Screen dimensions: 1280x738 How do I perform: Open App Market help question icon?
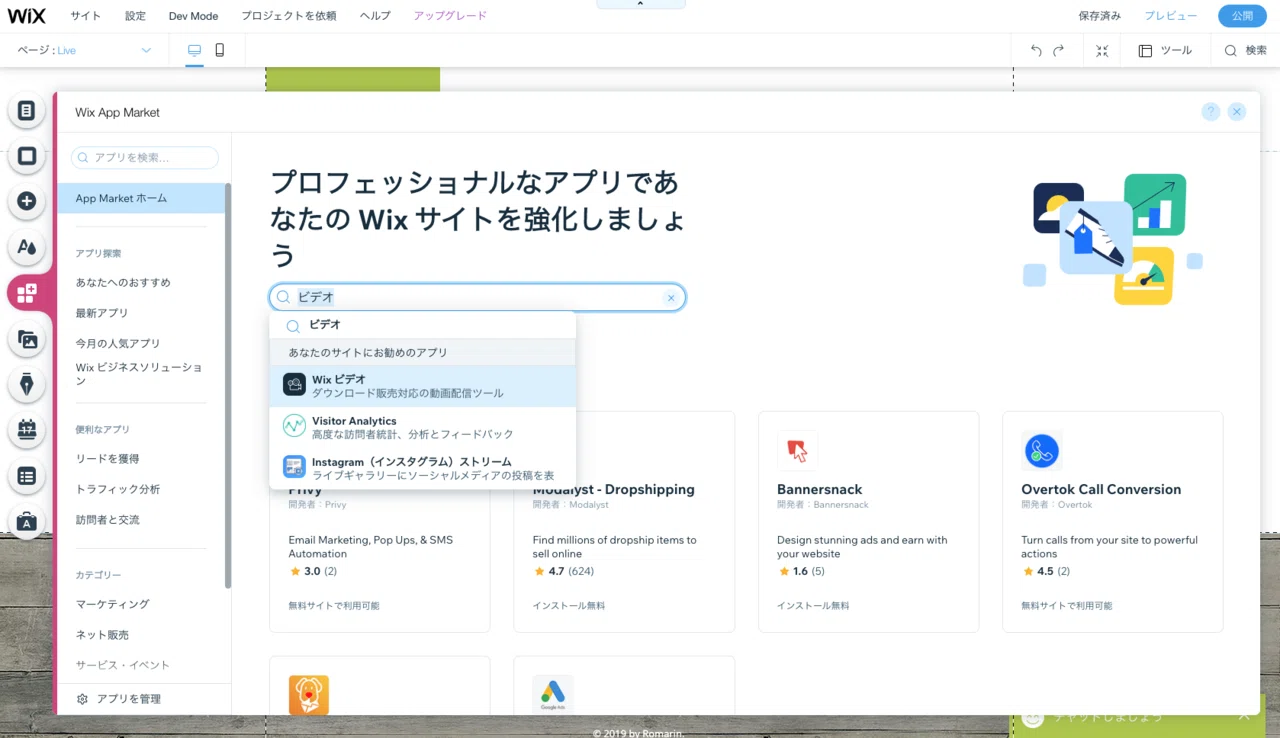[1211, 112]
